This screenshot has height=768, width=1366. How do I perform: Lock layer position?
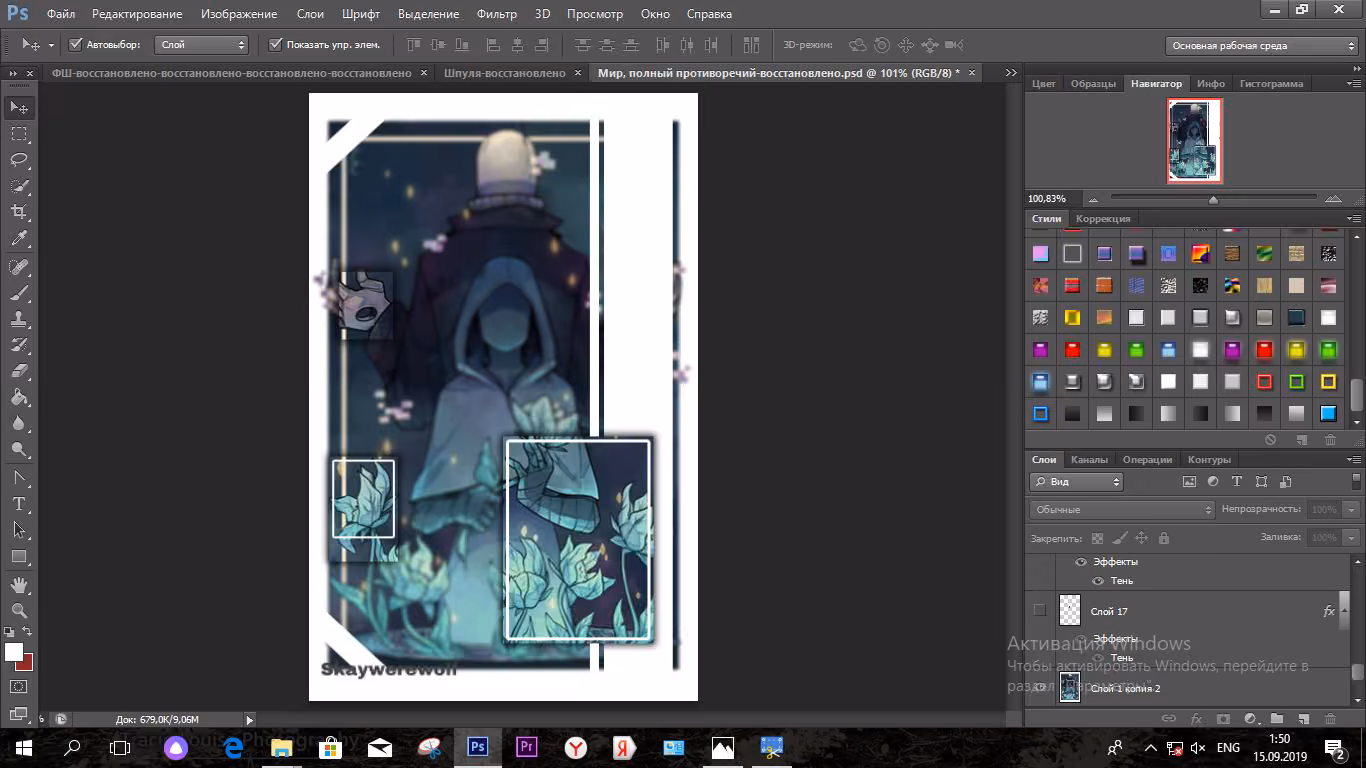click(1142, 538)
